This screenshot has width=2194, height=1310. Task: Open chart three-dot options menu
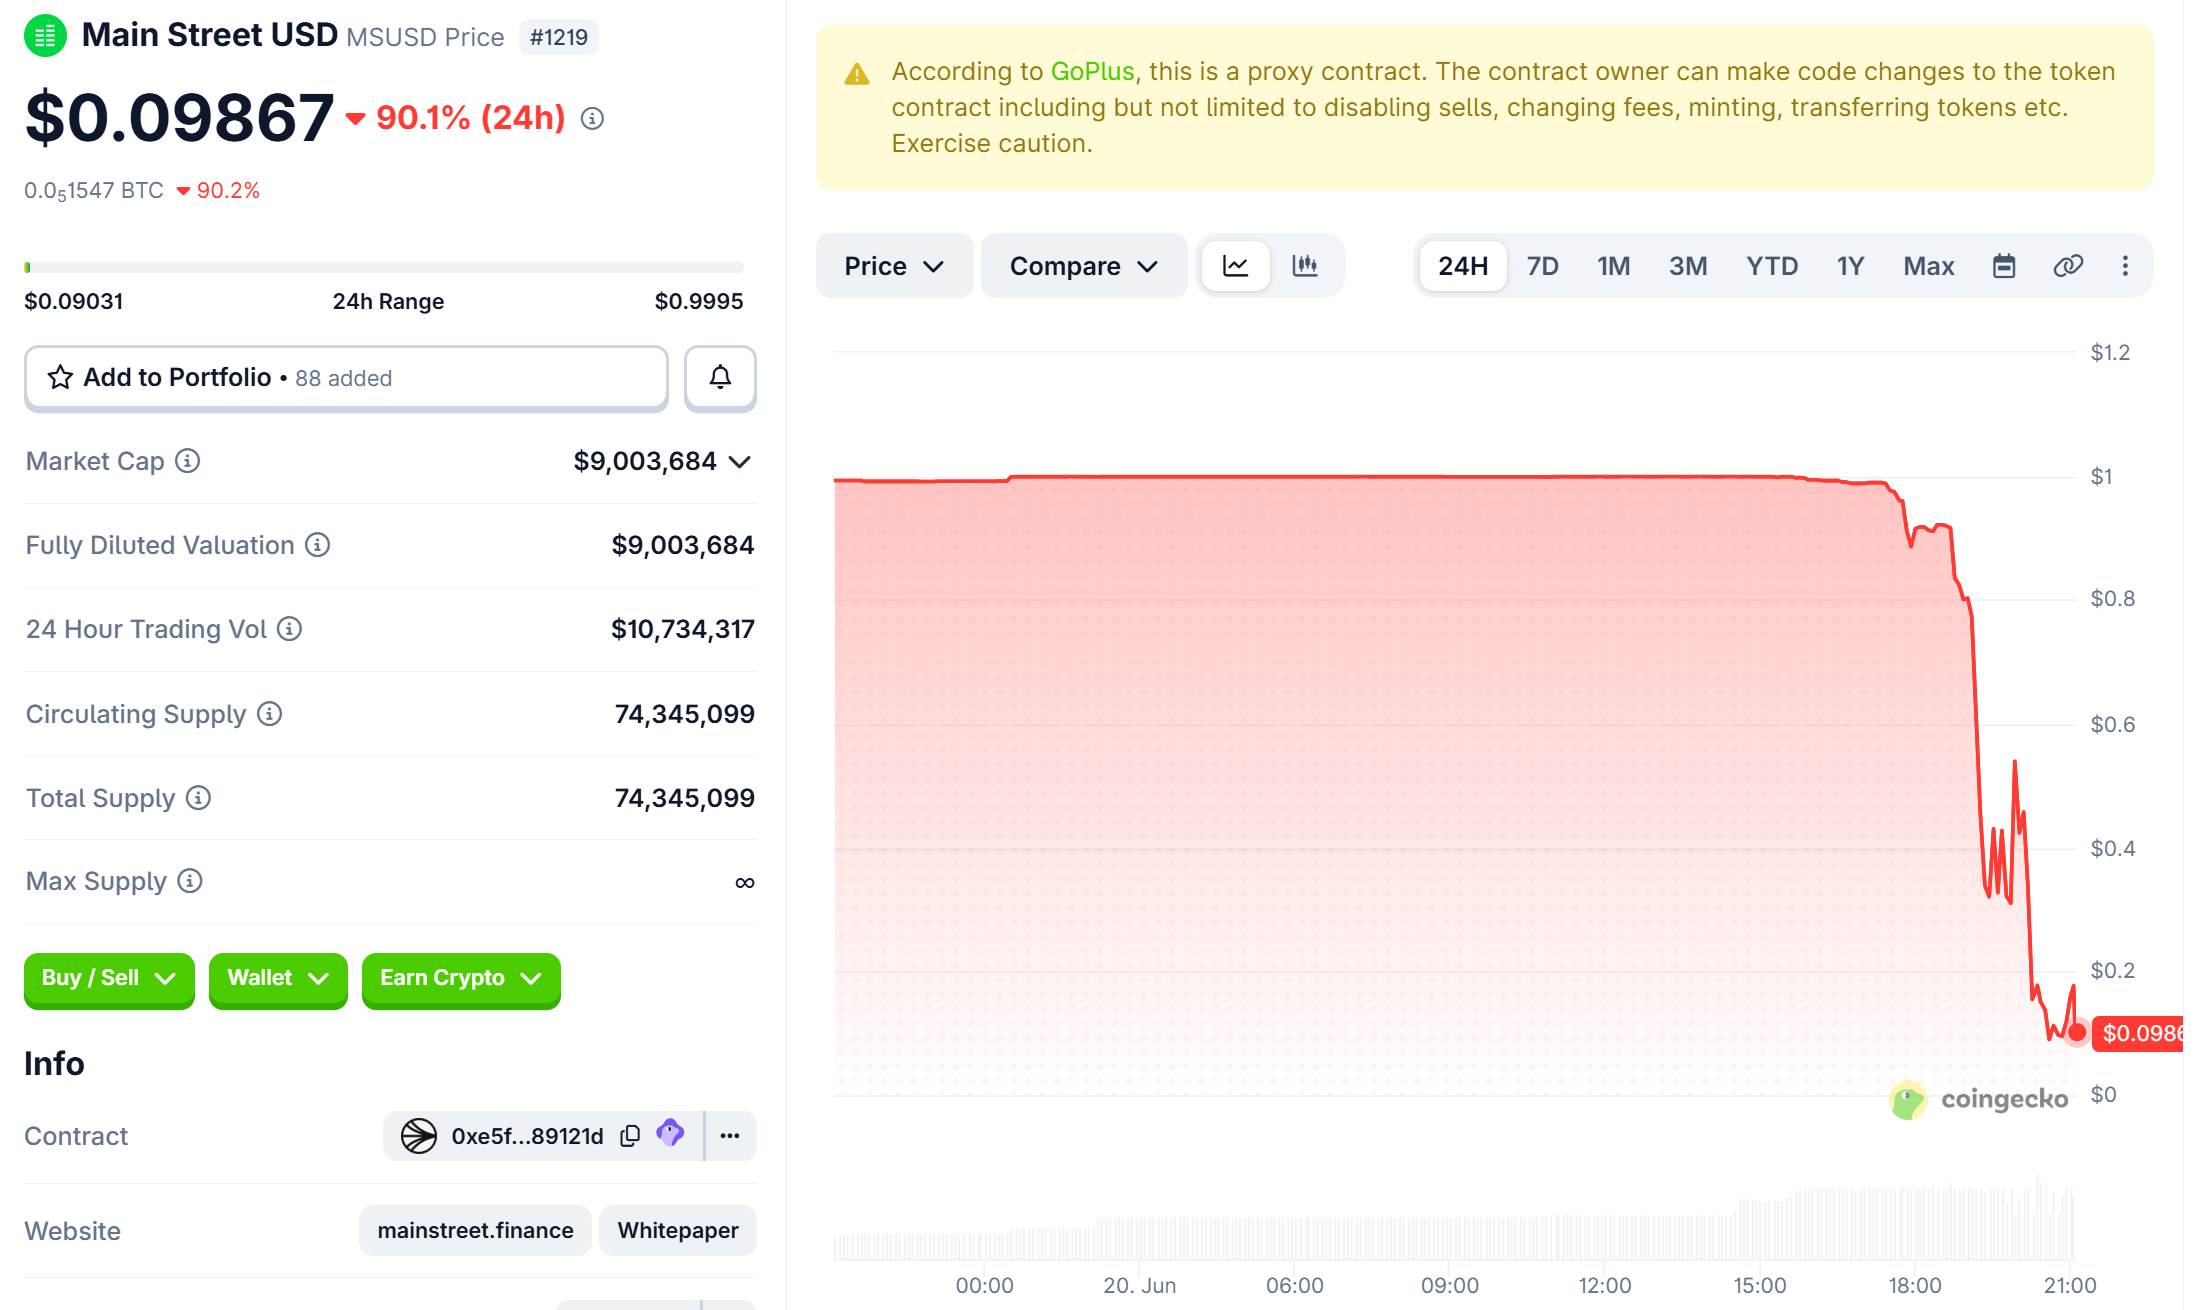click(2125, 266)
